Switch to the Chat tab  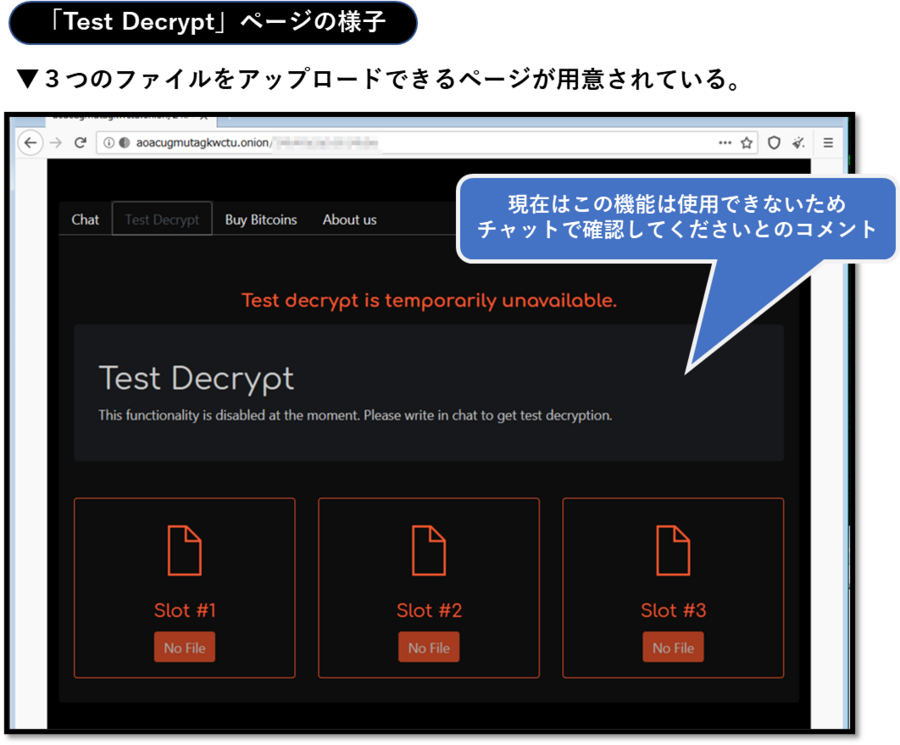click(85, 220)
